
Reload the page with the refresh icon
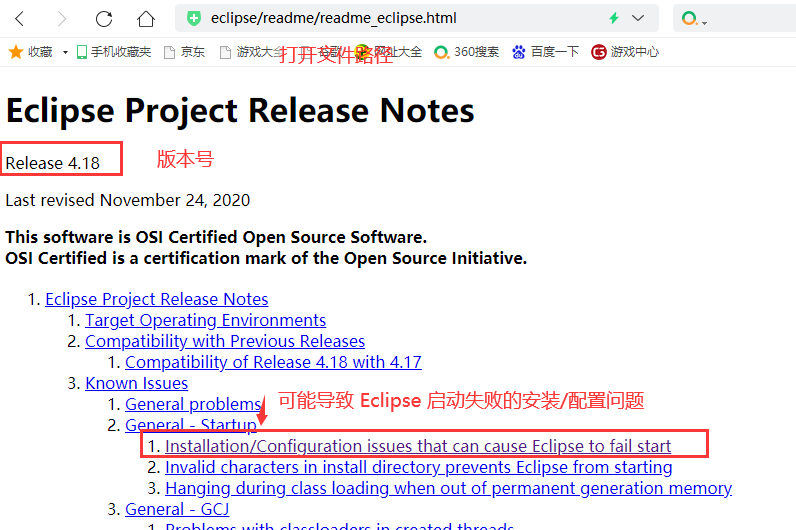[x=104, y=19]
